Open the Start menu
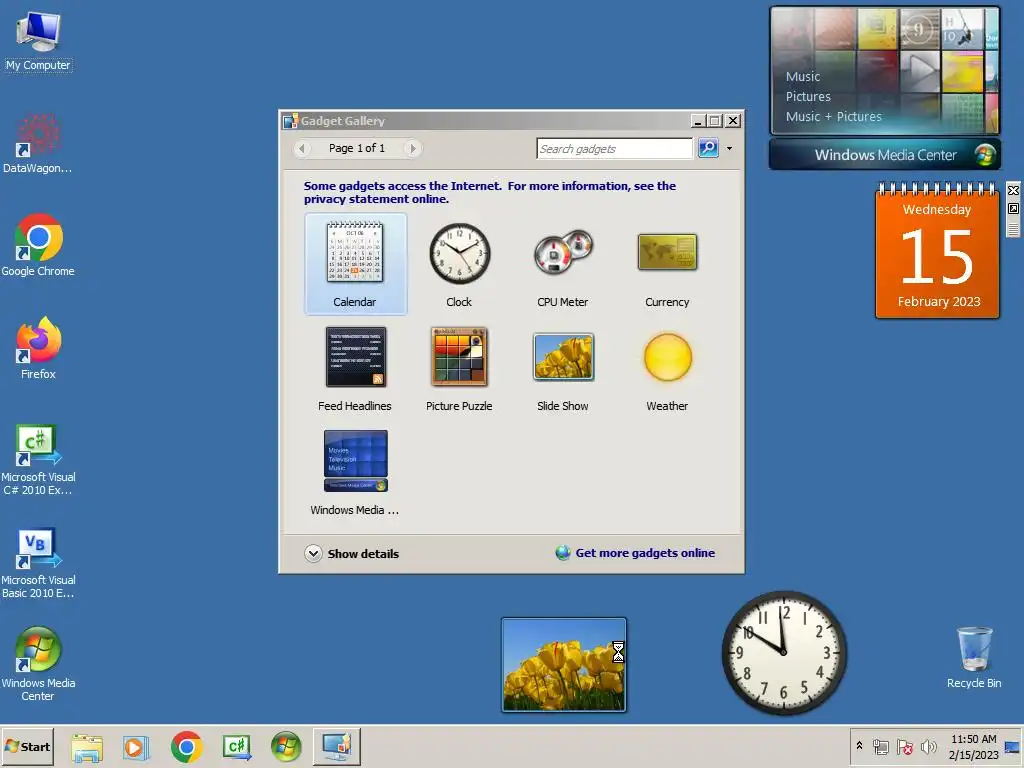The width and height of the screenshot is (1024, 768). tap(27, 746)
